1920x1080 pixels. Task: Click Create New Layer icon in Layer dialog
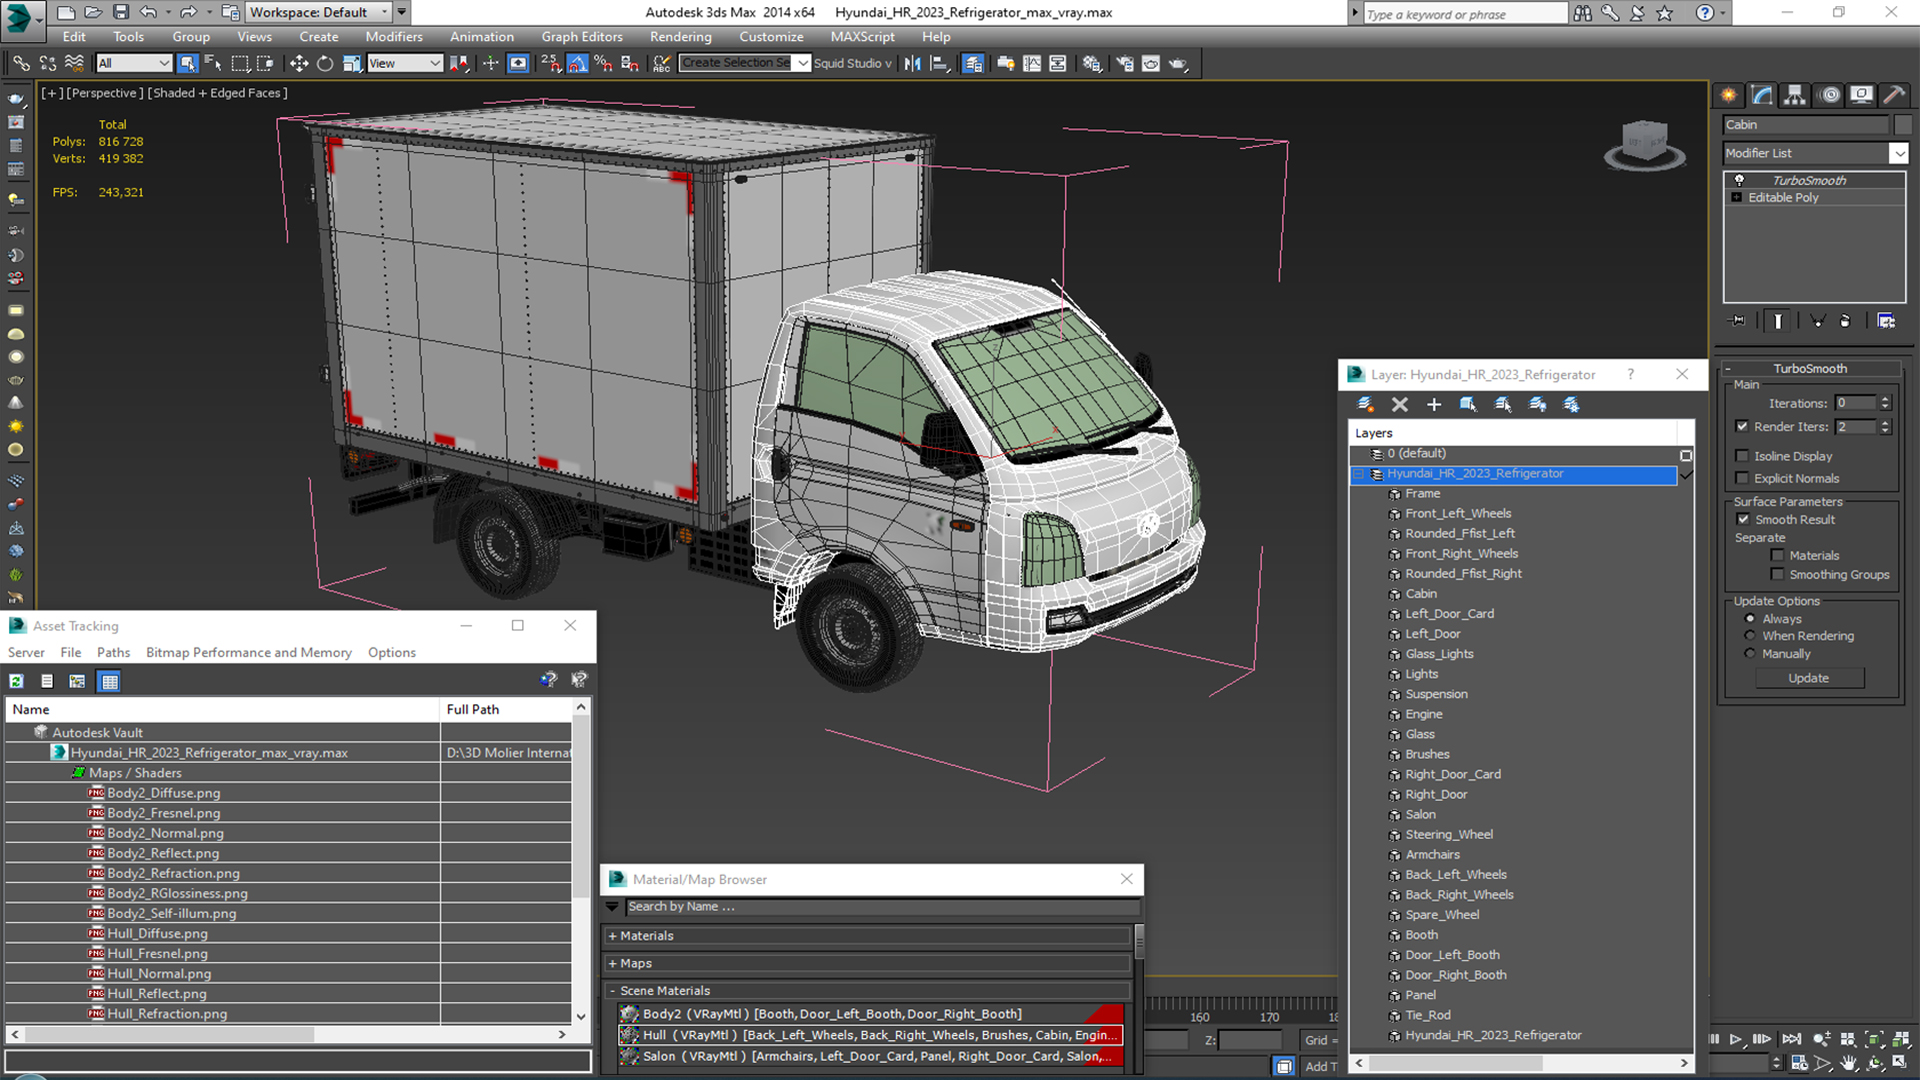[x=1365, y=404]
